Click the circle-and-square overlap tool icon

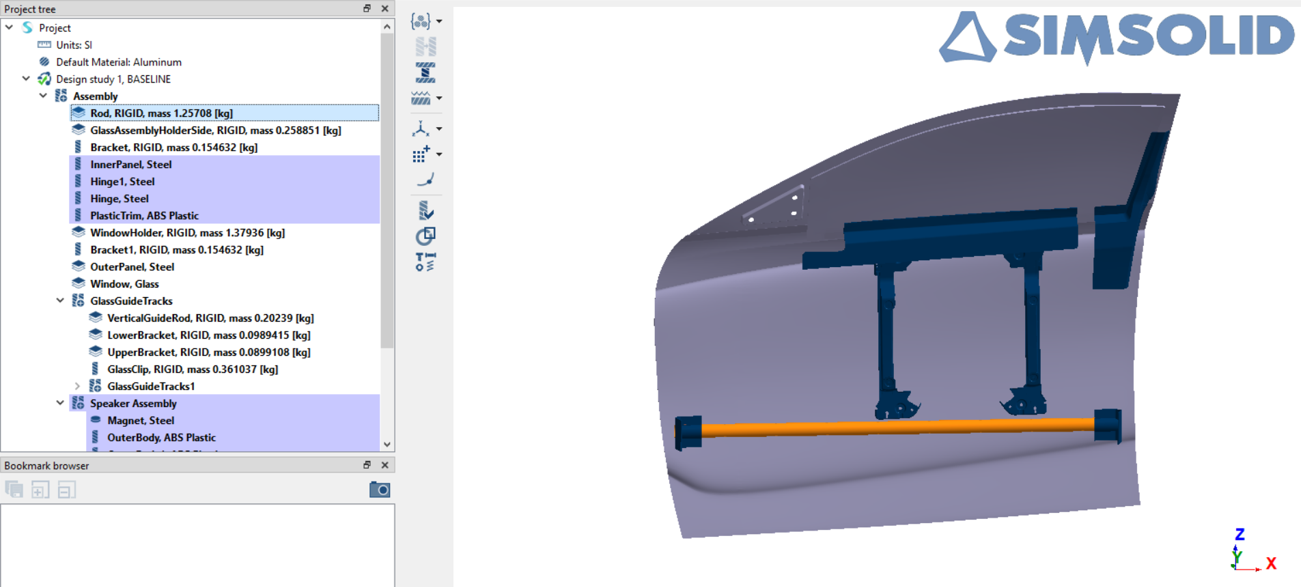(x=425, y=236)
